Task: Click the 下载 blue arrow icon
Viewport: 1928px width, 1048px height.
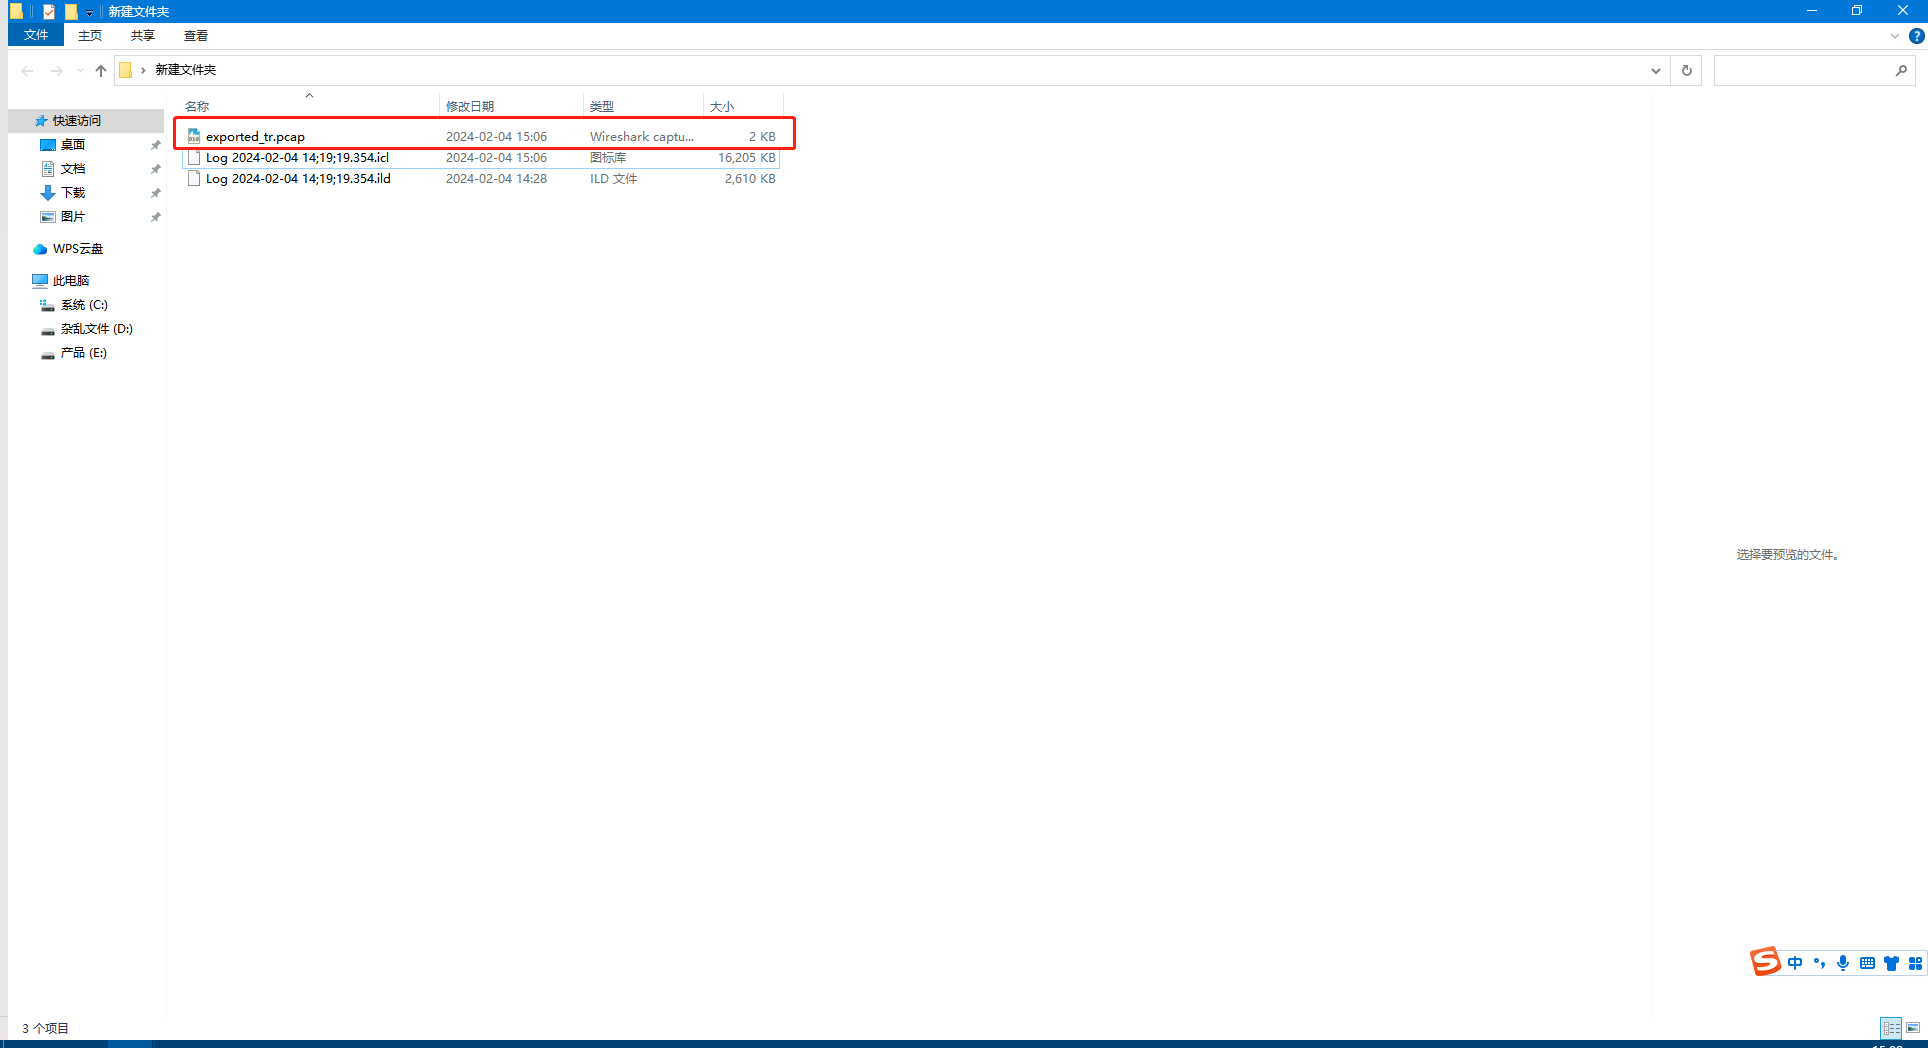Action: click(x=47, y=193)
